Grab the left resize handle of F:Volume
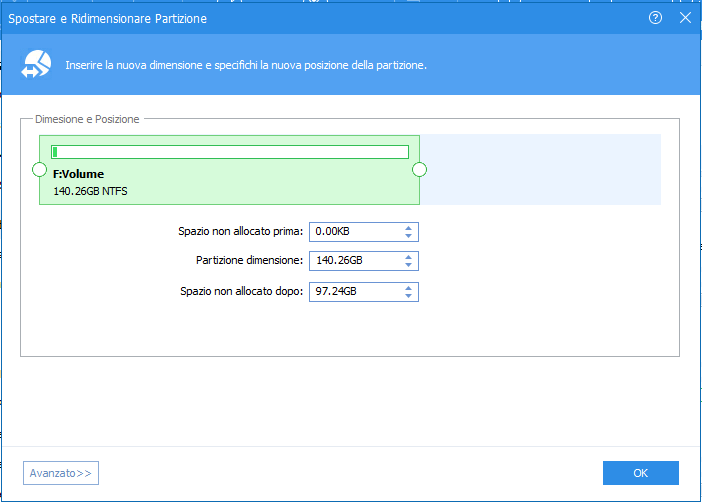Viewport: 702px width, 502px height. pyautogui.click(x=39, y=170)
